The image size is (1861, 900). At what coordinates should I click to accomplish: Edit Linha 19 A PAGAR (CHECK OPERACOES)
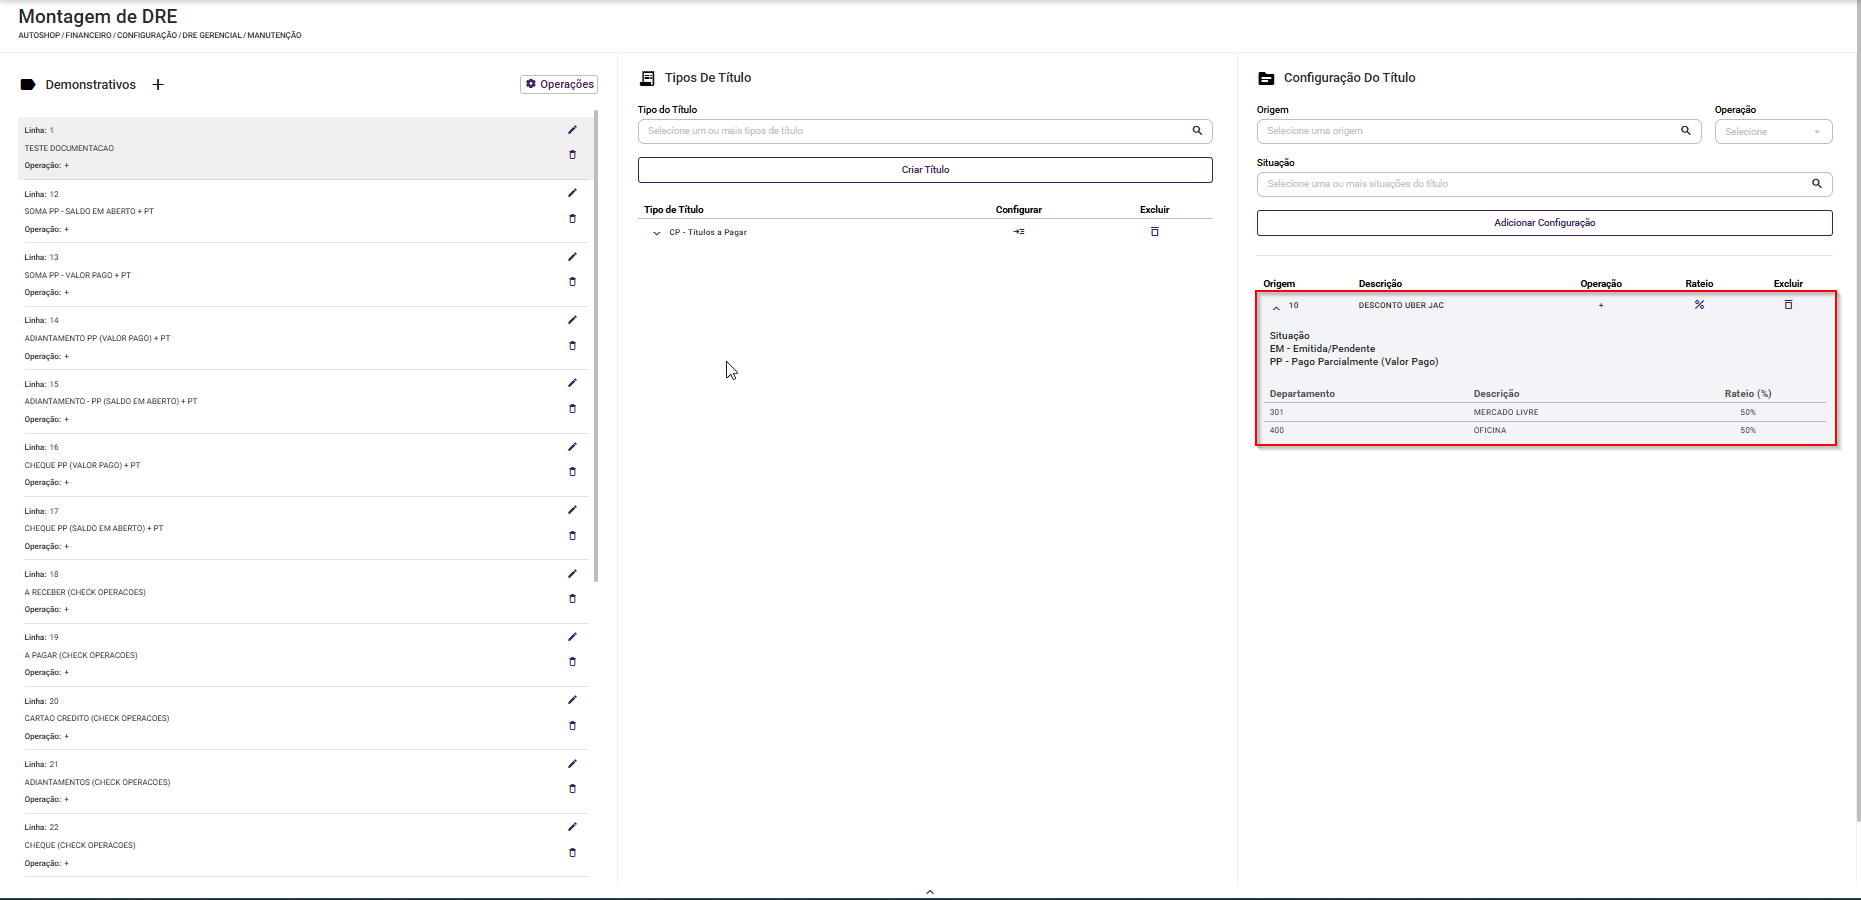(x=572, y=637)
